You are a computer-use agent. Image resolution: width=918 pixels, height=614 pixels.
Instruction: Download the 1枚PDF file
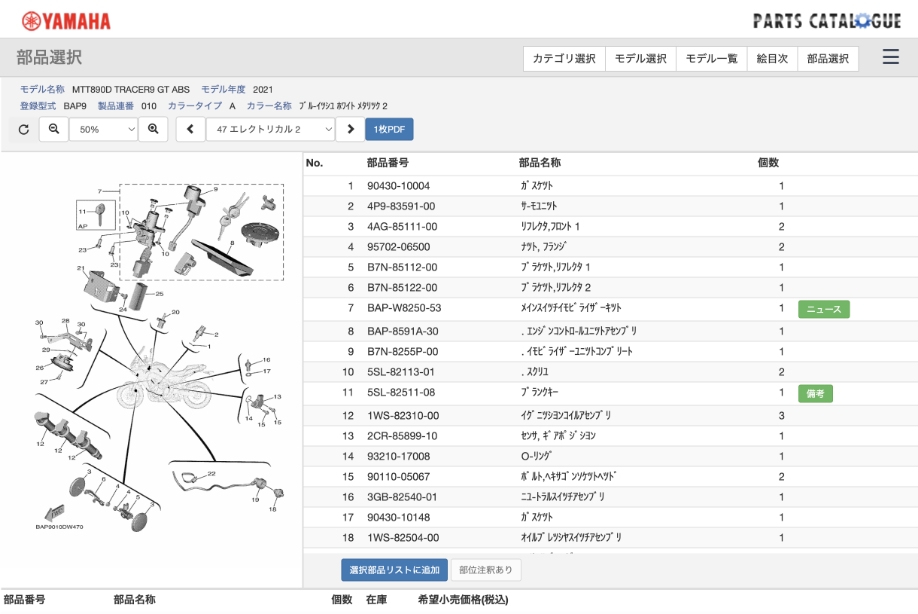(389, 129)
